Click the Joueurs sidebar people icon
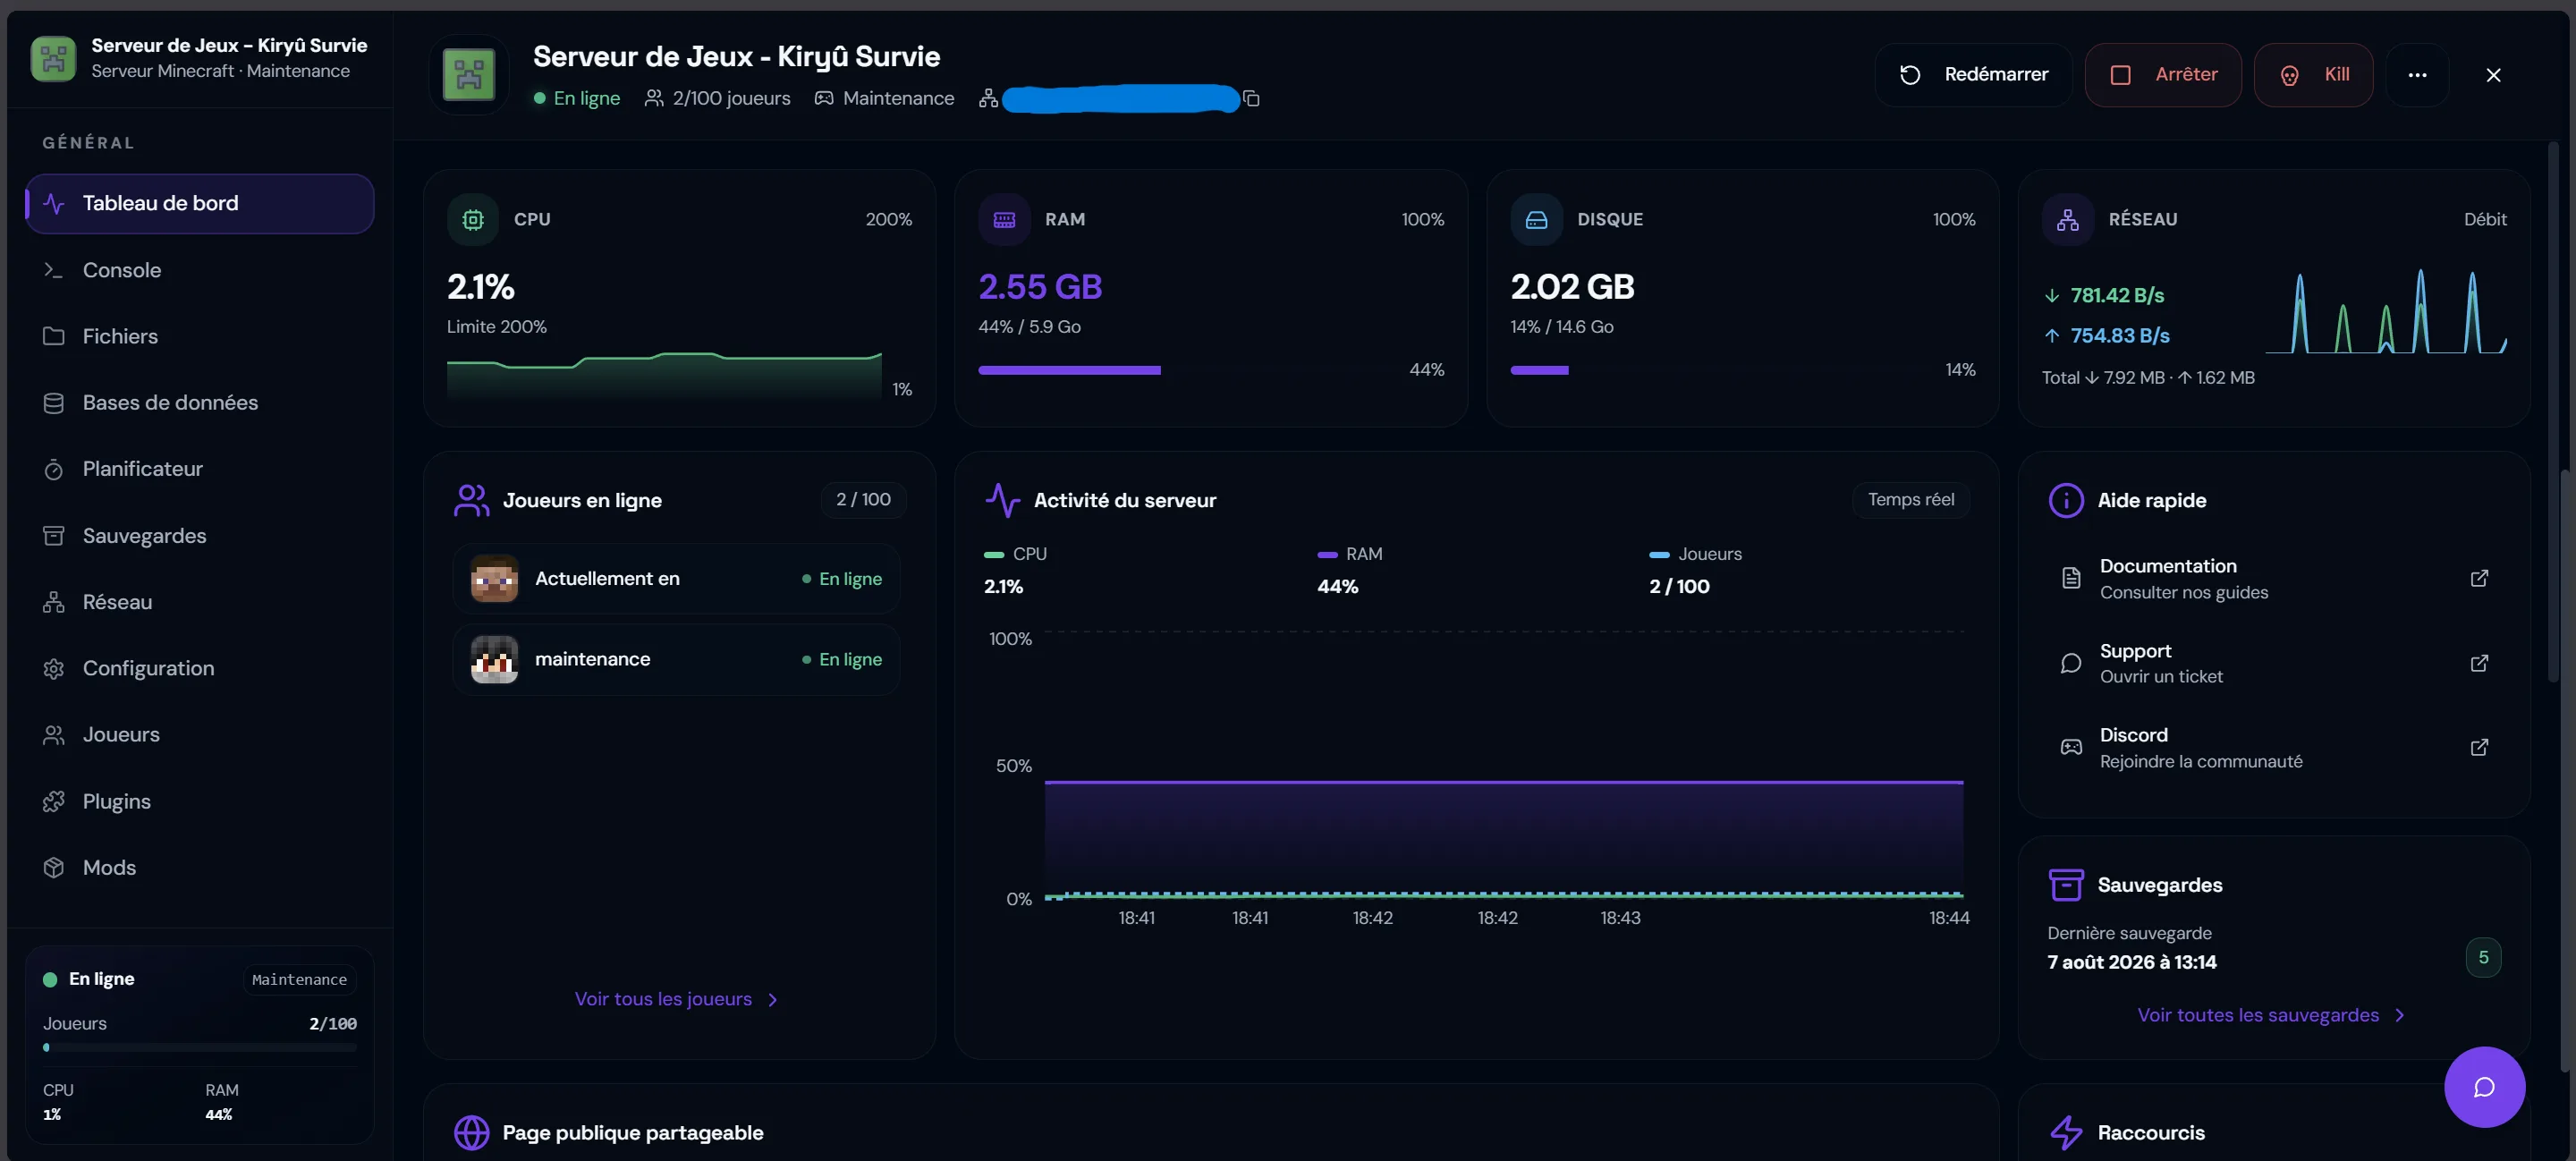 (54, 735)
